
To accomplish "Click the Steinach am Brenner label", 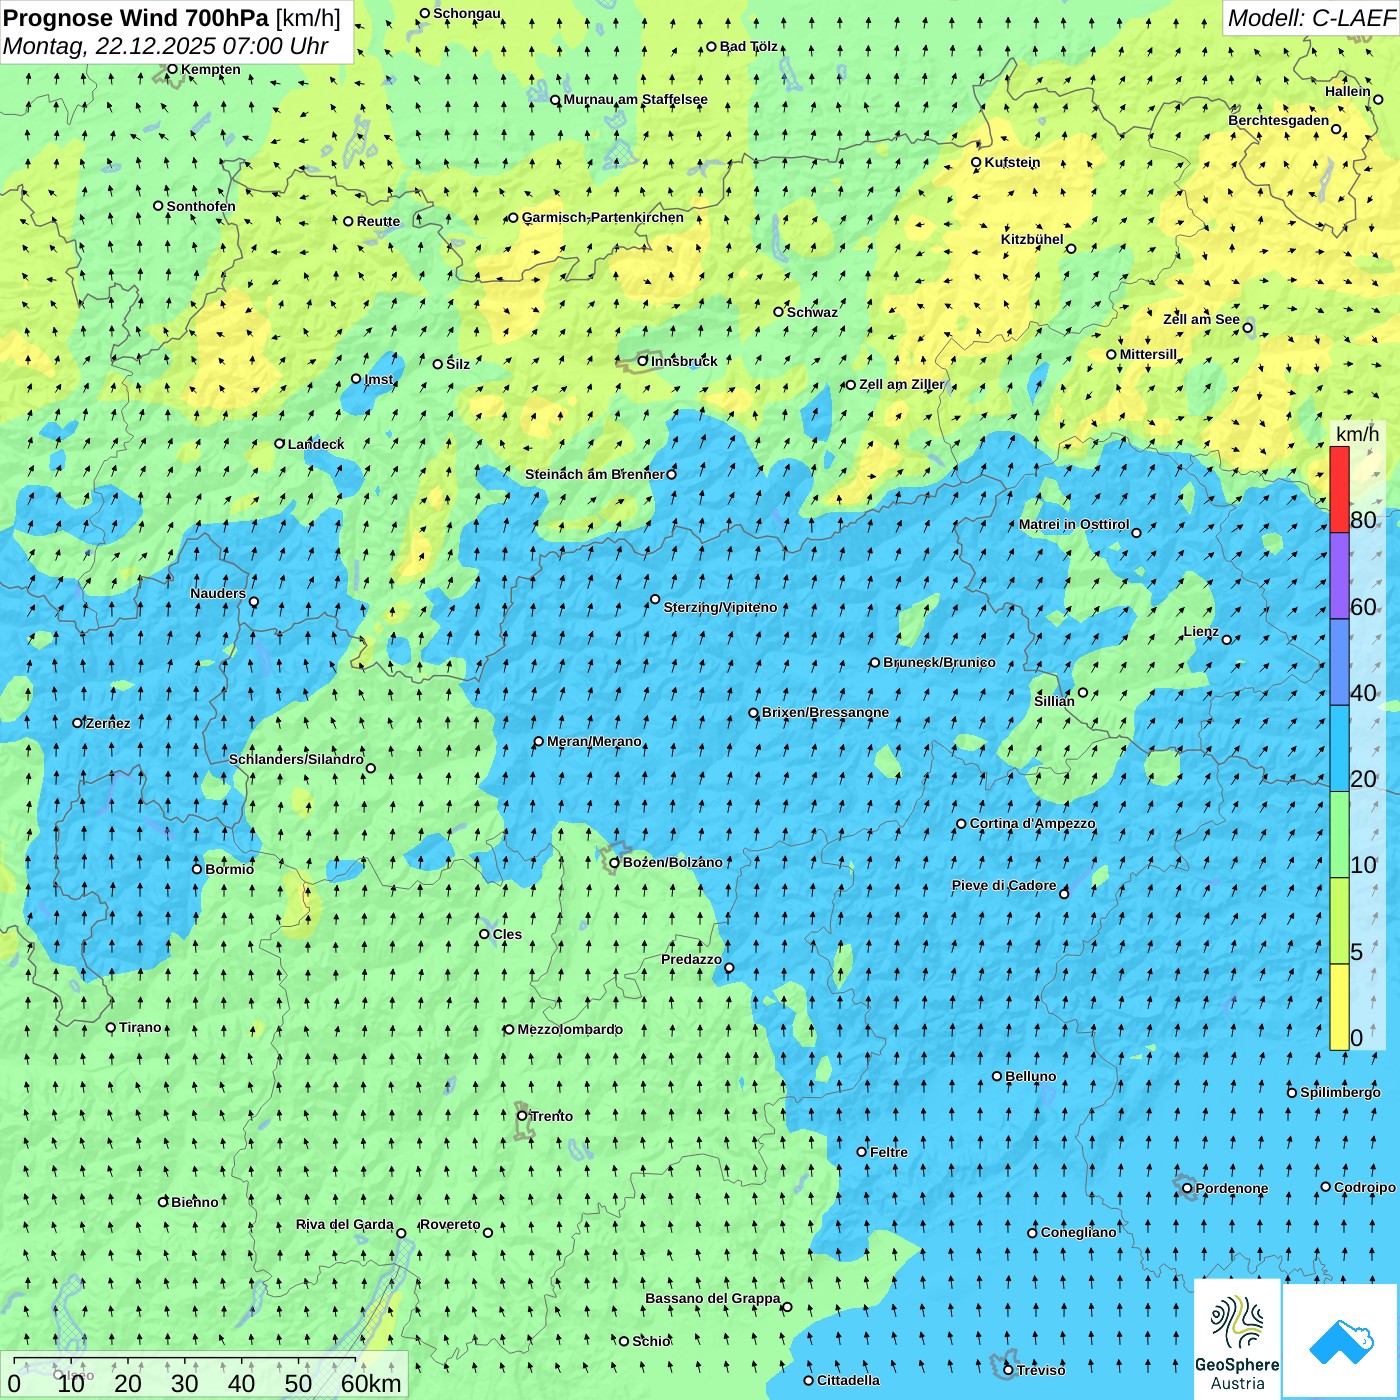I will (x=594, y=474).
